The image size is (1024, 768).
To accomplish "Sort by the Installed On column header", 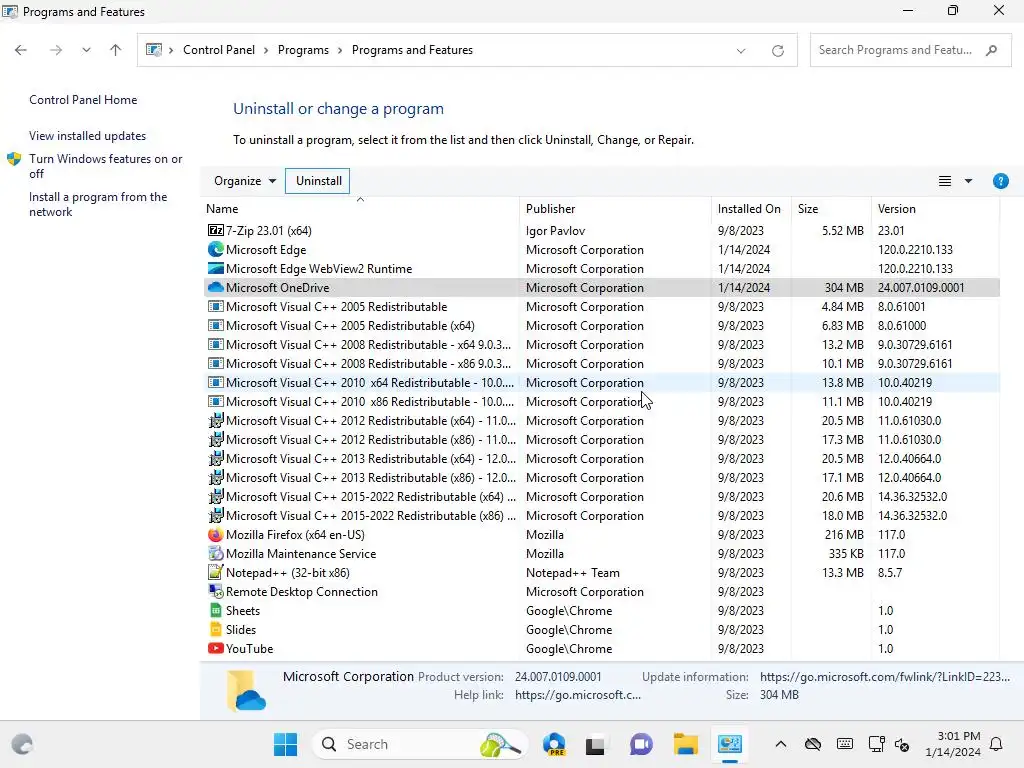I will coord(751,209).
